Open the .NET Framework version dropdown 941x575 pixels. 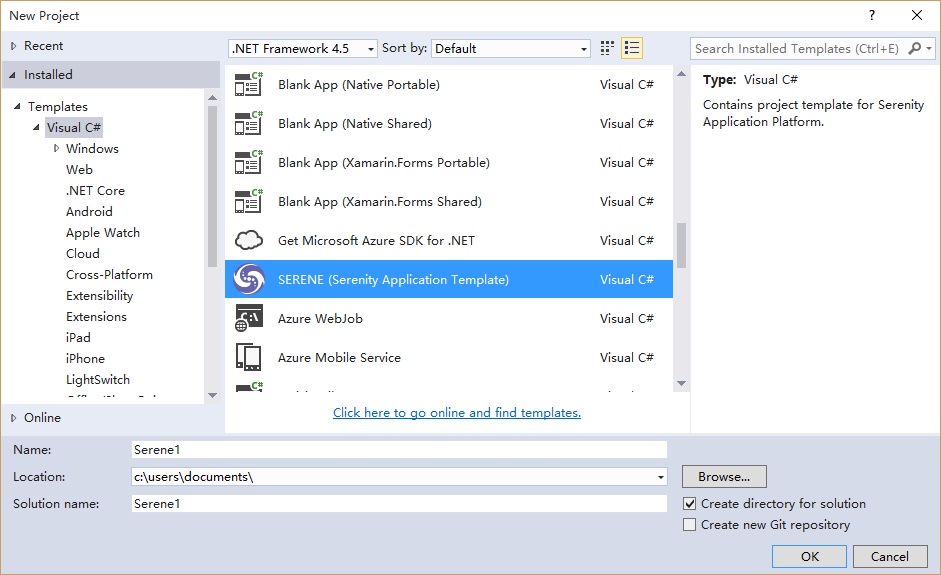coord(302,48)
